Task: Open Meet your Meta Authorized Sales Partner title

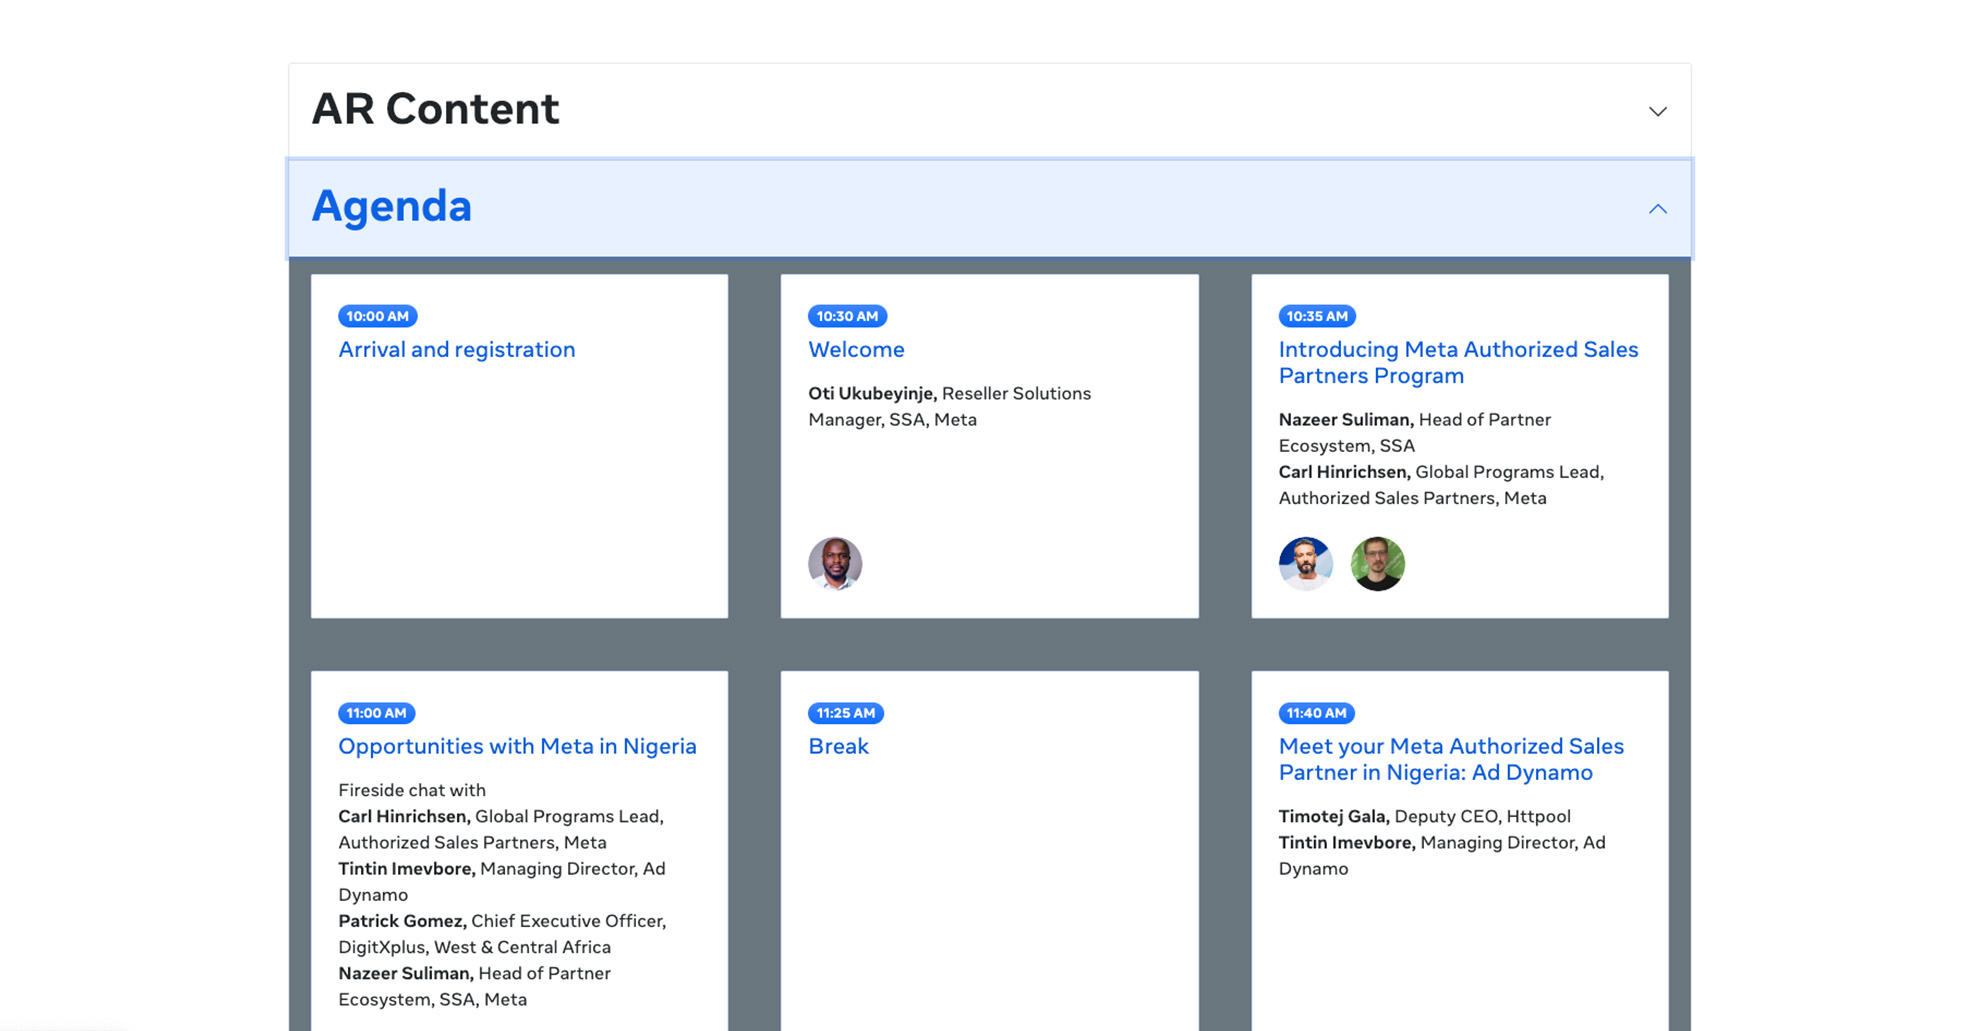Action: (1451, 760)
